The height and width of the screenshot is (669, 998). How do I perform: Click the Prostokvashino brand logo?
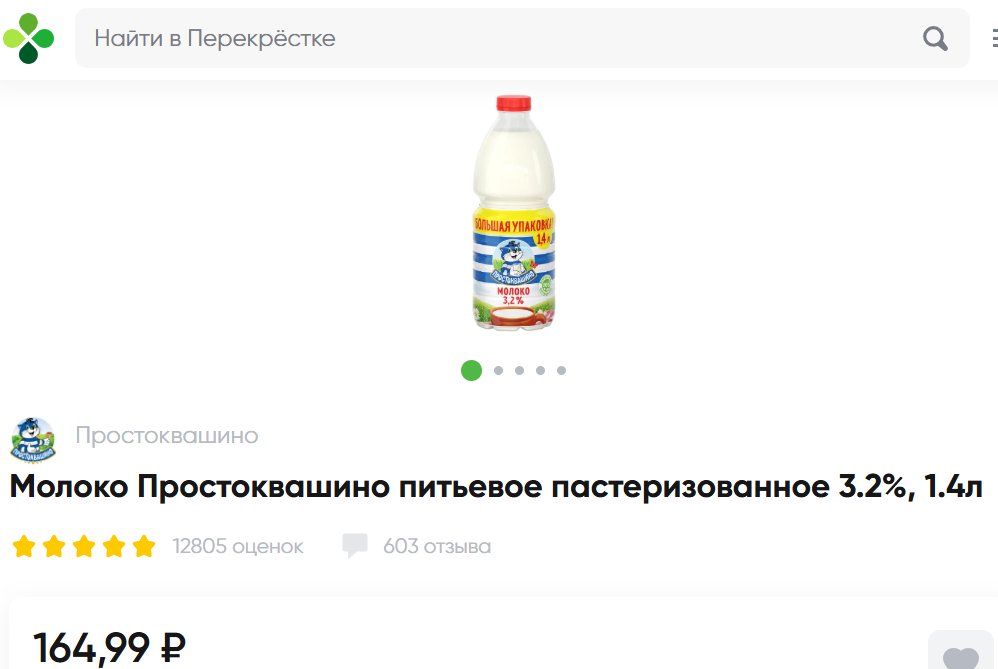[x=33, y=439]
